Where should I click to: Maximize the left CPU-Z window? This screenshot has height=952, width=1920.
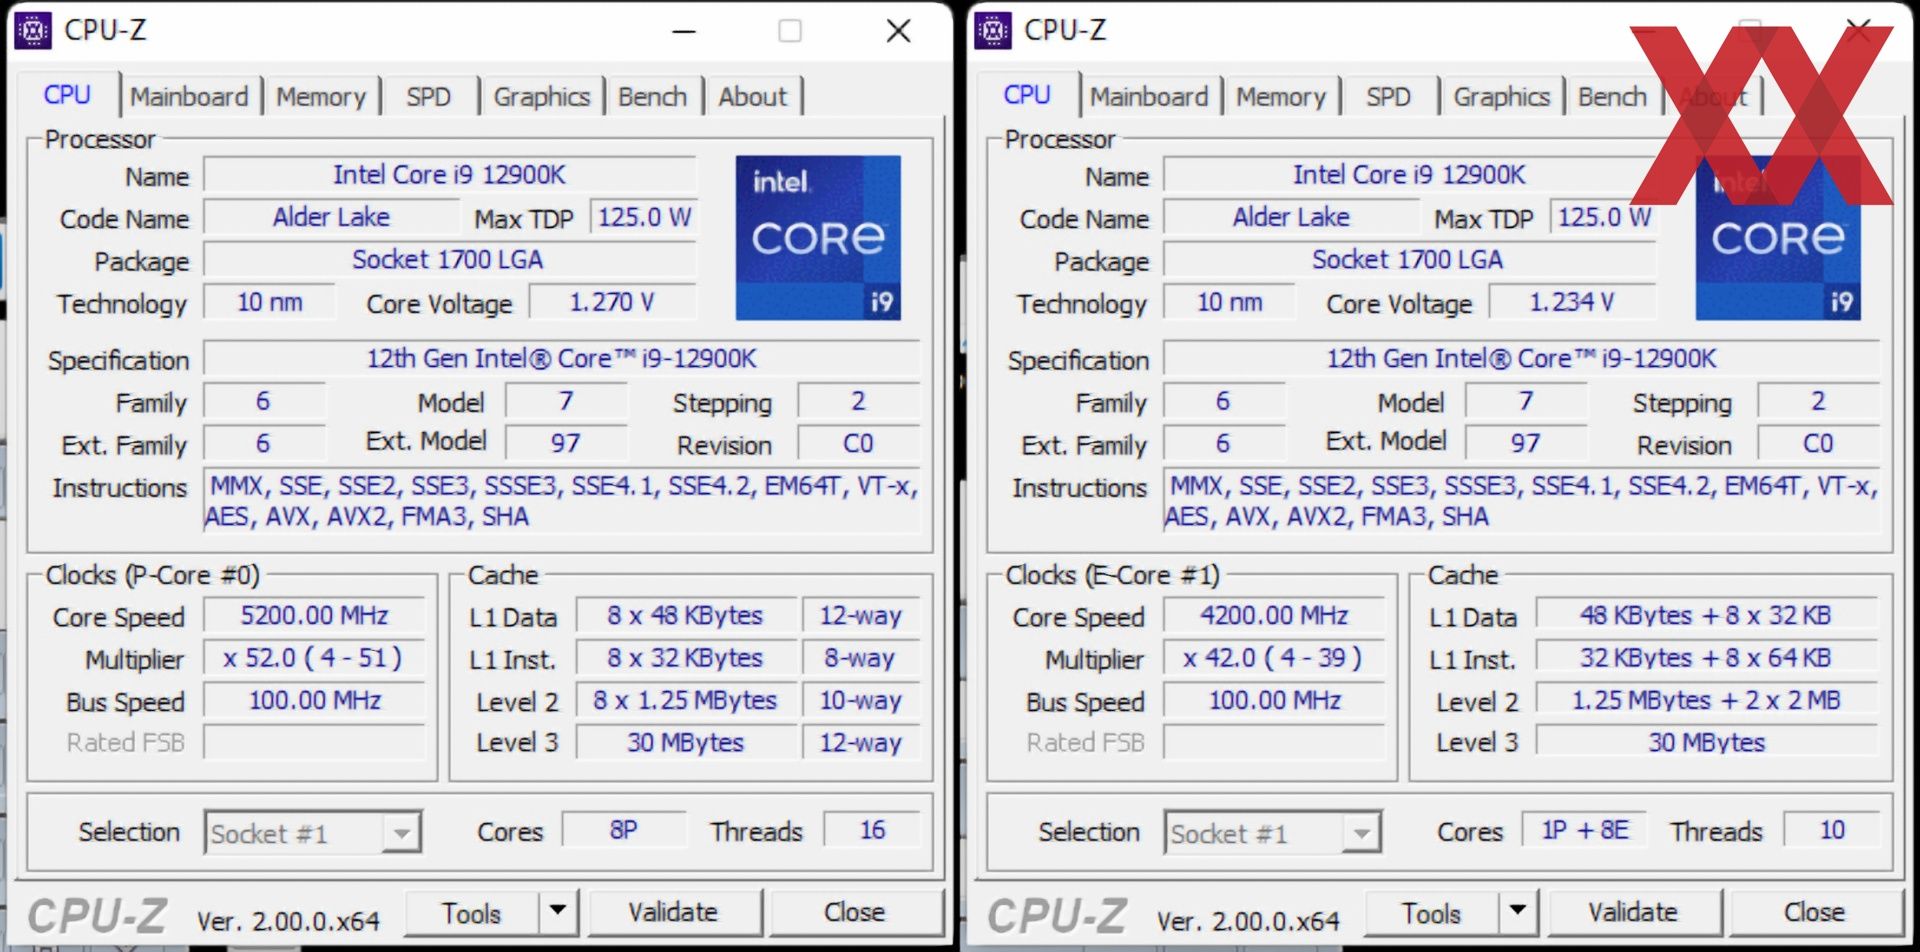pos(790,31)
